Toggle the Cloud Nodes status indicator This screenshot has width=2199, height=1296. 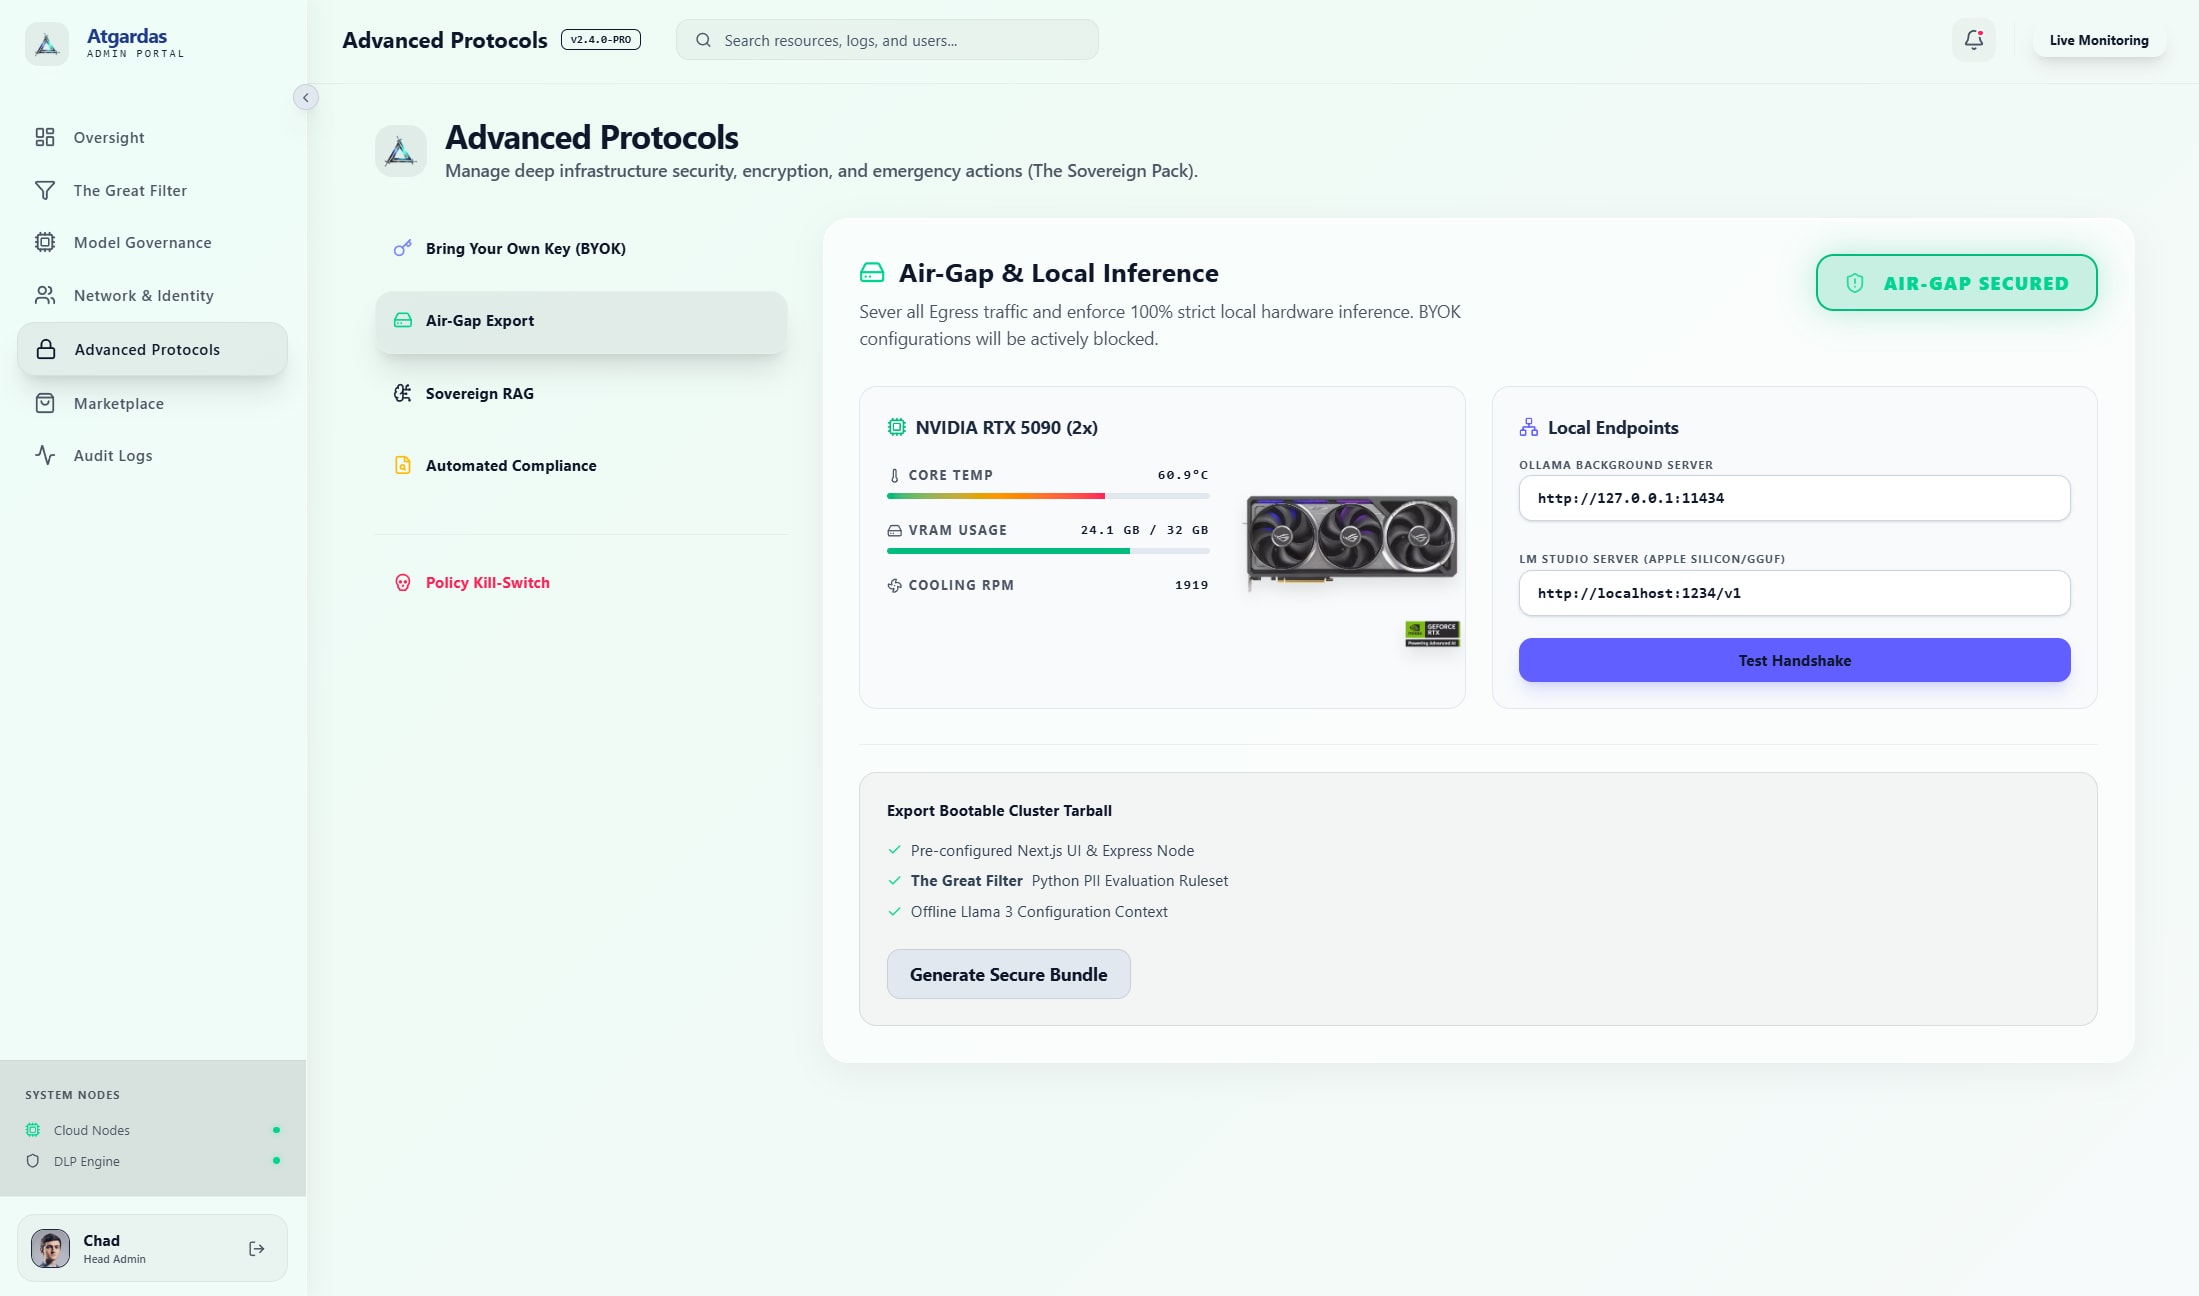[x=277, y=1130]
